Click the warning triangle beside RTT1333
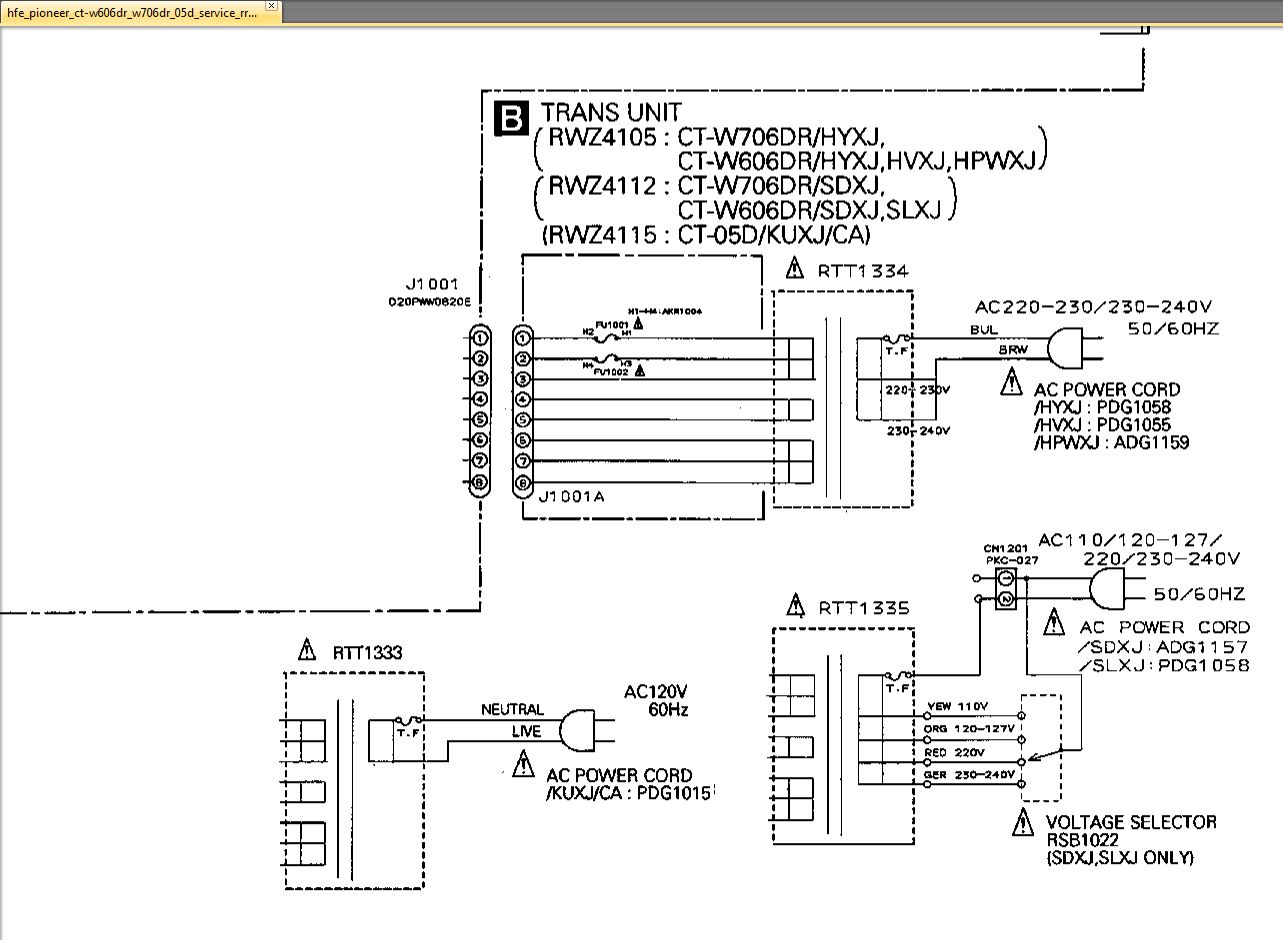1283x940 pixels. (x=307, y=651)
